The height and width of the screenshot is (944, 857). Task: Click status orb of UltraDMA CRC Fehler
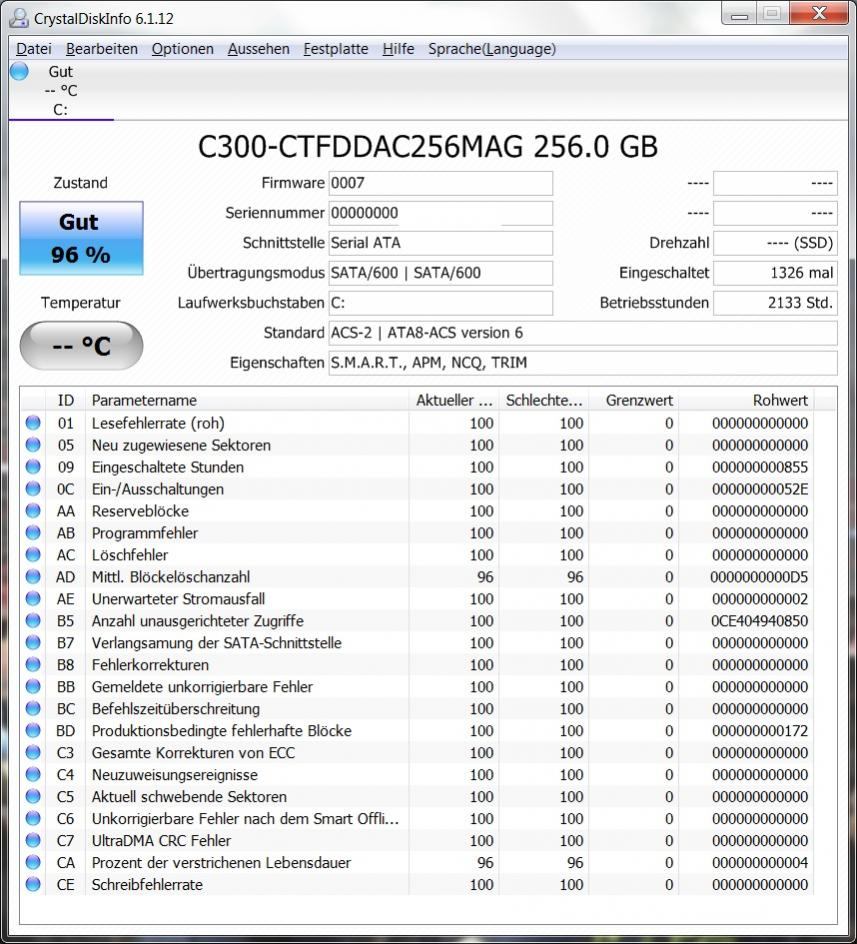[x=33, y=840]
